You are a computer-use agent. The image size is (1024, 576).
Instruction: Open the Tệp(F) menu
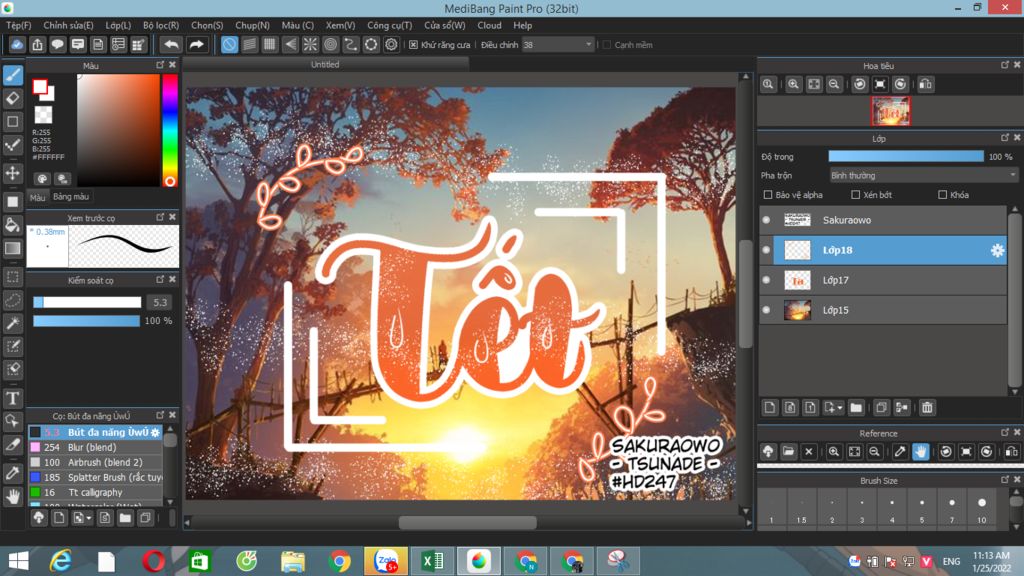pos(18,25)
